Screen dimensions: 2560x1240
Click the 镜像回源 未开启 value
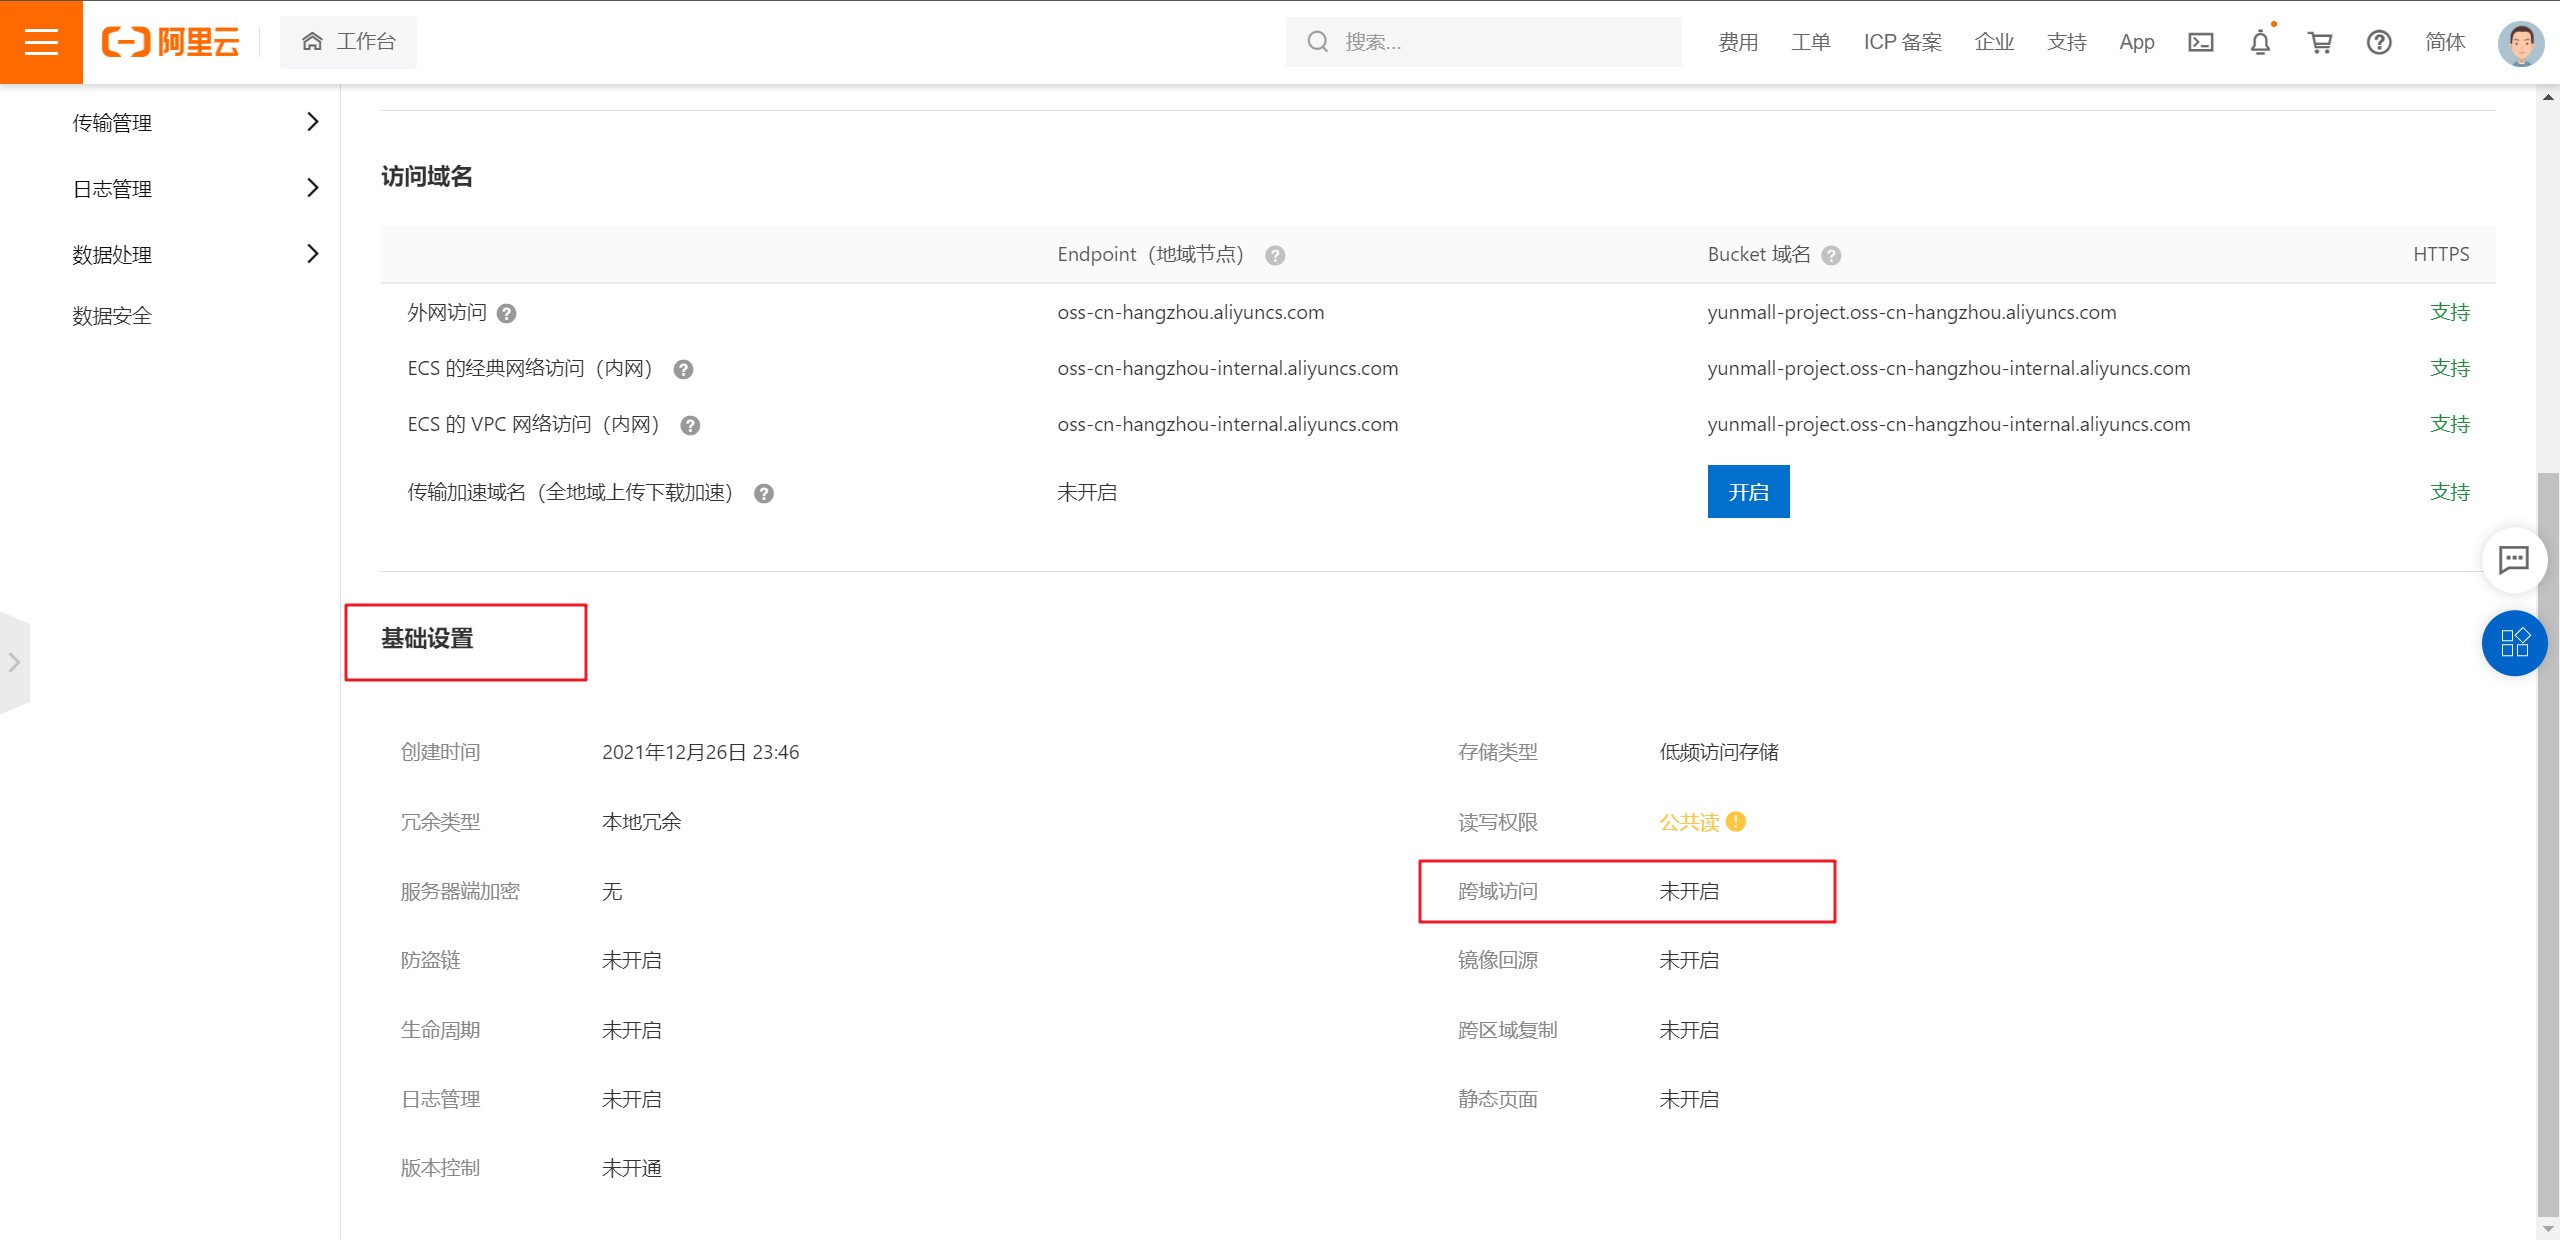pos(1689,960)
